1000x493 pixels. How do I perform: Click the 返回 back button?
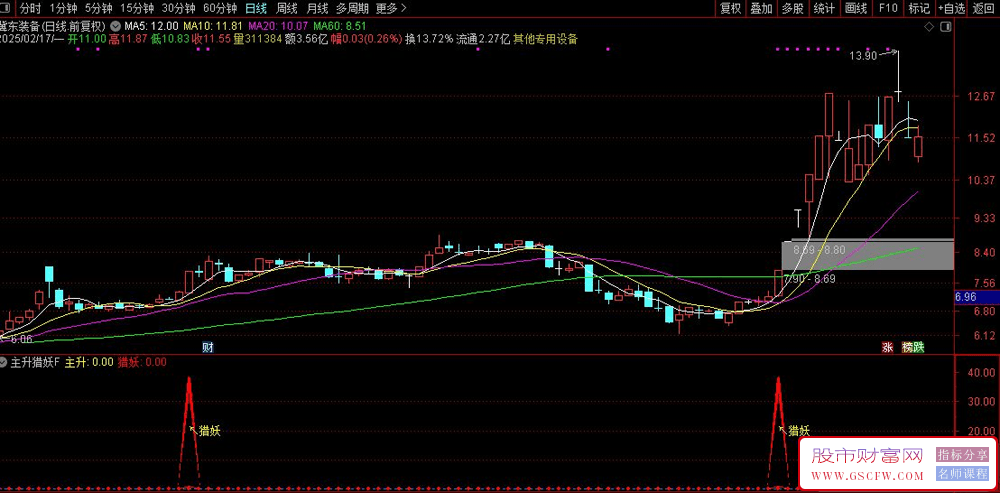pyautogui.click(x=985, y=8)
